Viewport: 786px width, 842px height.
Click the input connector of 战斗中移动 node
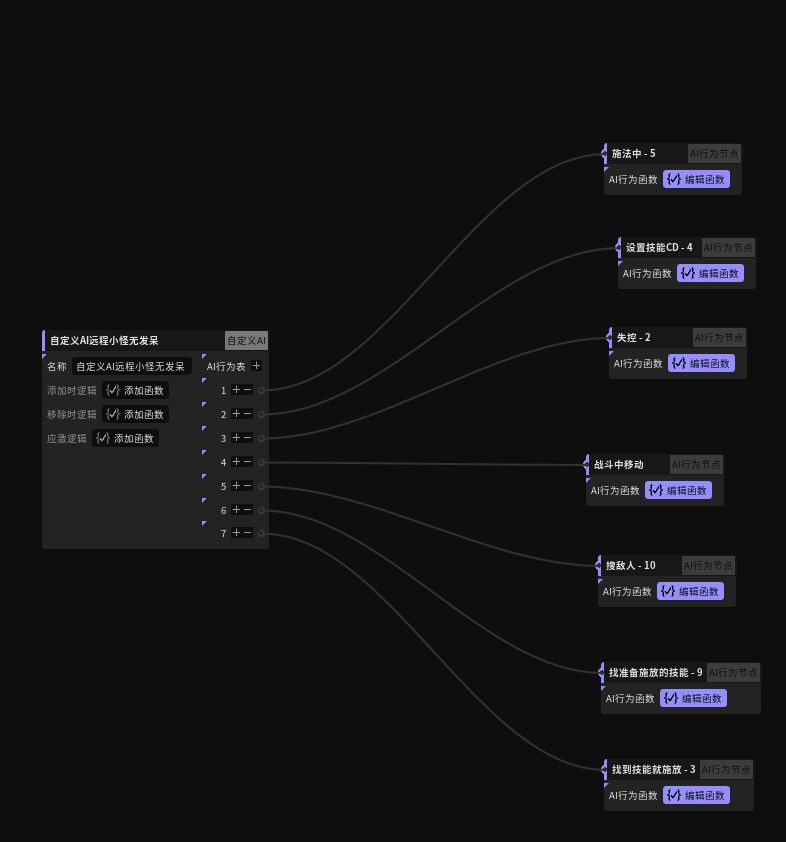[x=586, y=464]
